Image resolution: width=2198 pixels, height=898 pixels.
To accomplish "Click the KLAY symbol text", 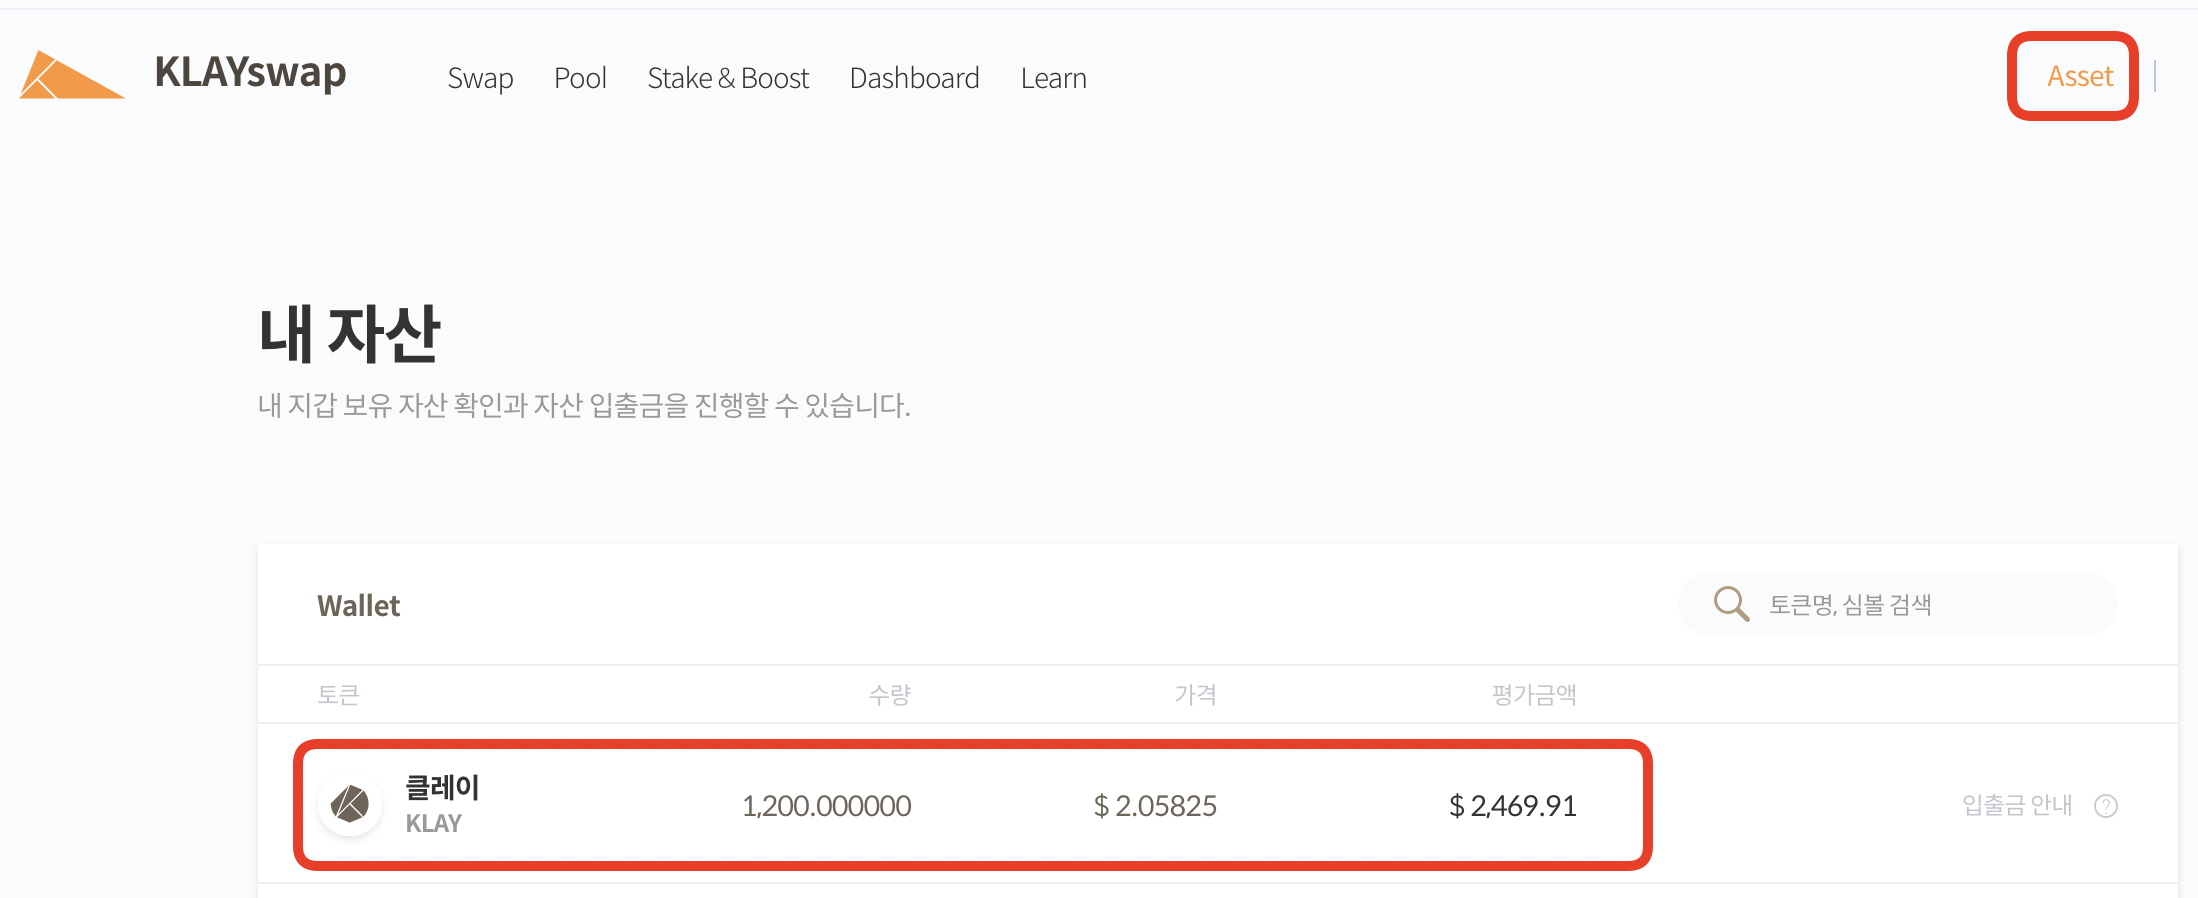I will coord(433,824).
